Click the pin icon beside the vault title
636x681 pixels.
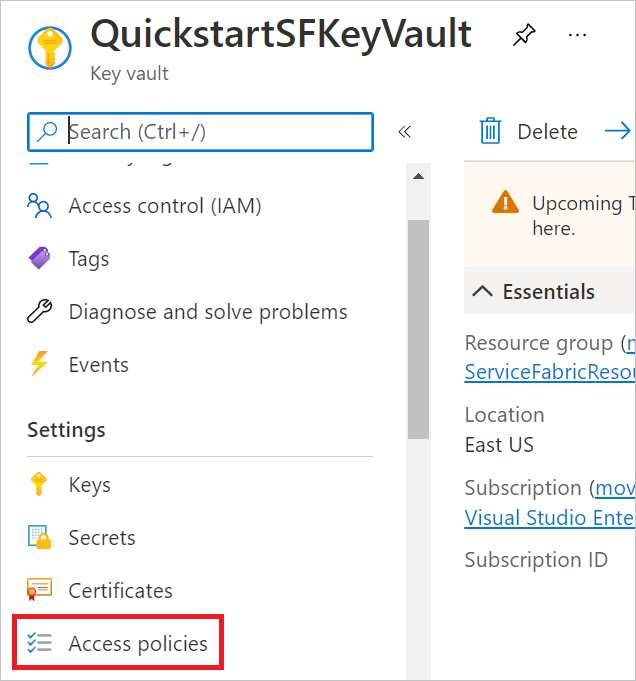(523, 36)
